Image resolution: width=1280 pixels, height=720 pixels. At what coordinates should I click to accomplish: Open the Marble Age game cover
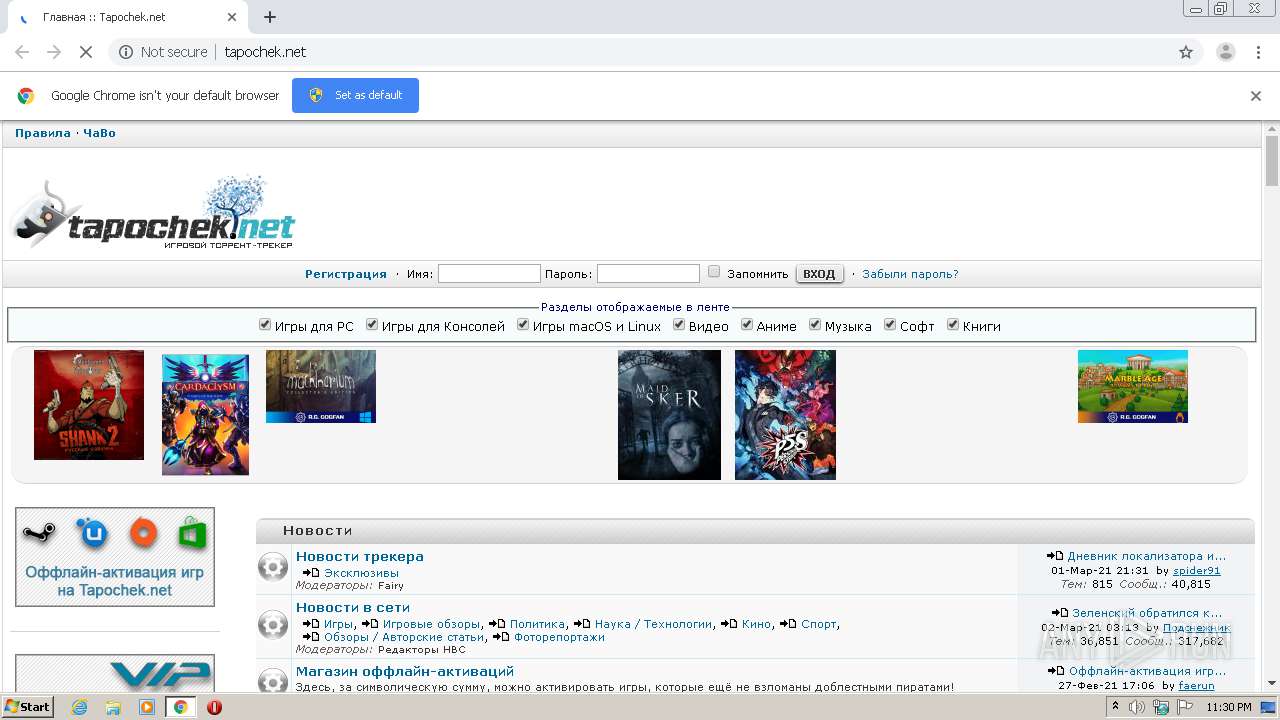(1133, 387)
